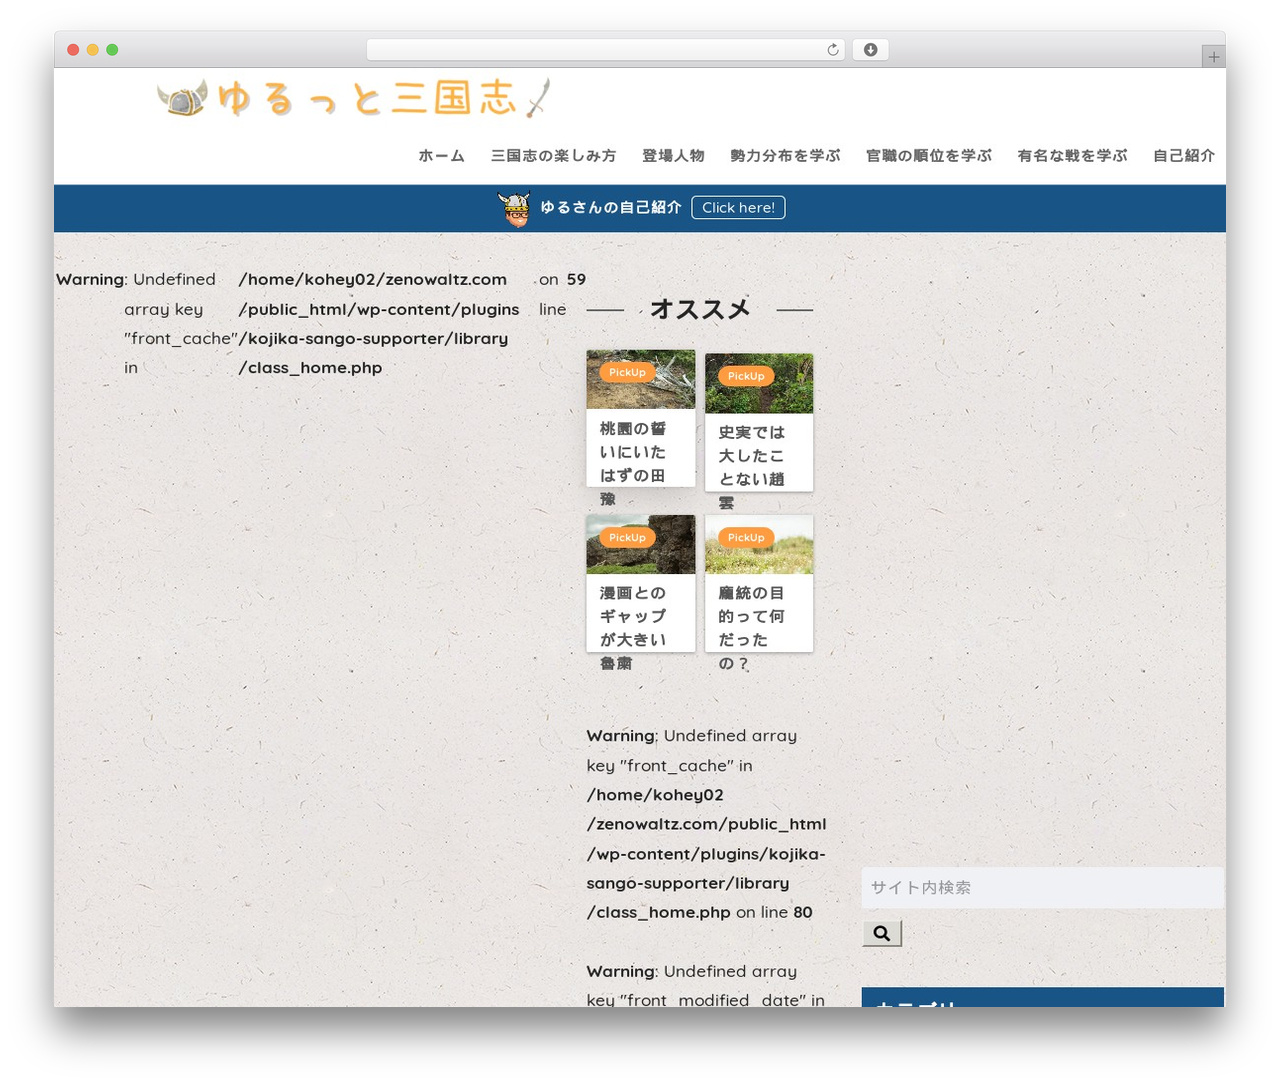The image size is (1280, 1084).
Task: Open the 自己紹介 menu item
Action: pyautogui.click(x=1184, y=156)
